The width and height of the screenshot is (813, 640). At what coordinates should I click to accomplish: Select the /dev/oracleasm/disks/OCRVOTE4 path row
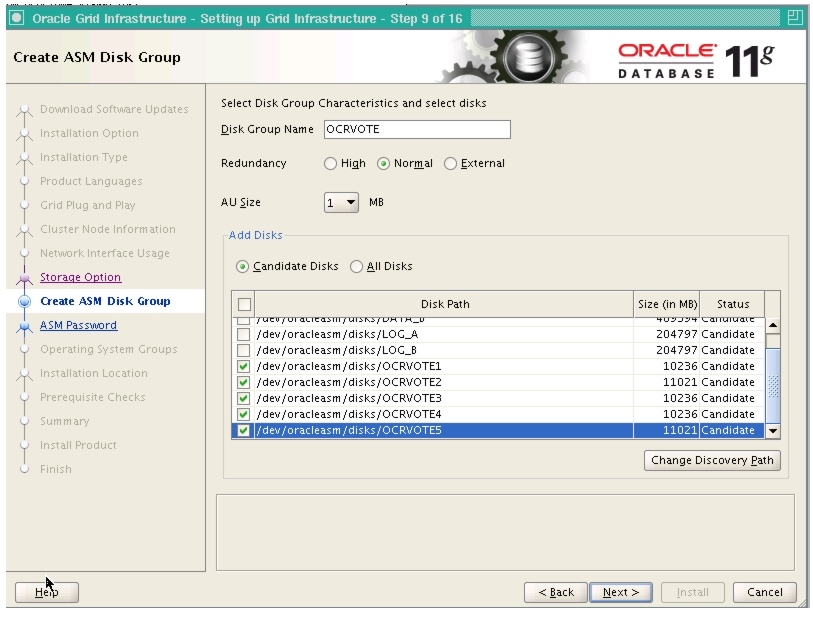pyautogui.click(x=444, y=415)
